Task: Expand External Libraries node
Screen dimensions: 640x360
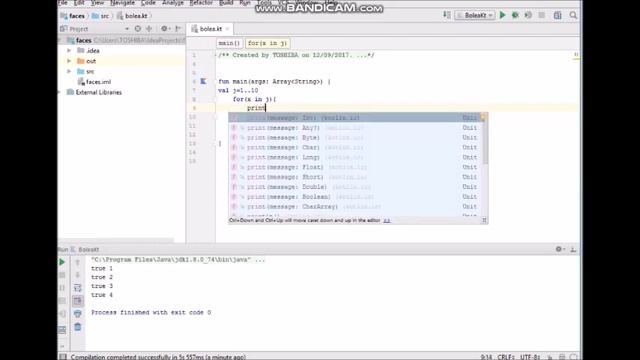Action: [60, 92]
